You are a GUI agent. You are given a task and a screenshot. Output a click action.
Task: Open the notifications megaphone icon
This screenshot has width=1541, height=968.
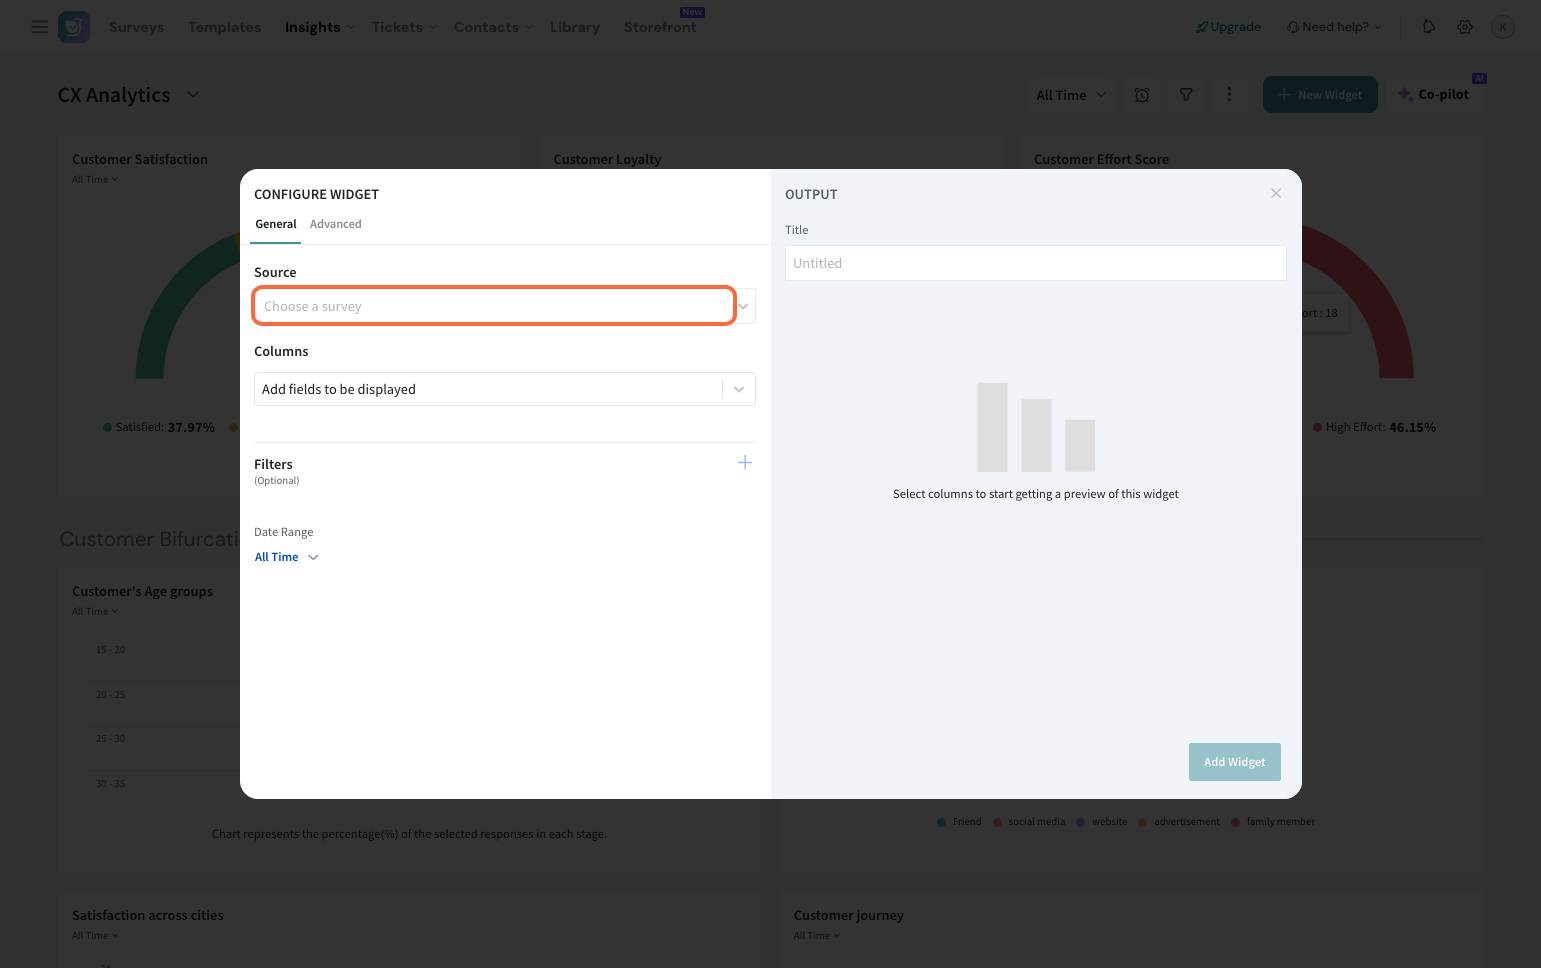(x=1429, y=27)
